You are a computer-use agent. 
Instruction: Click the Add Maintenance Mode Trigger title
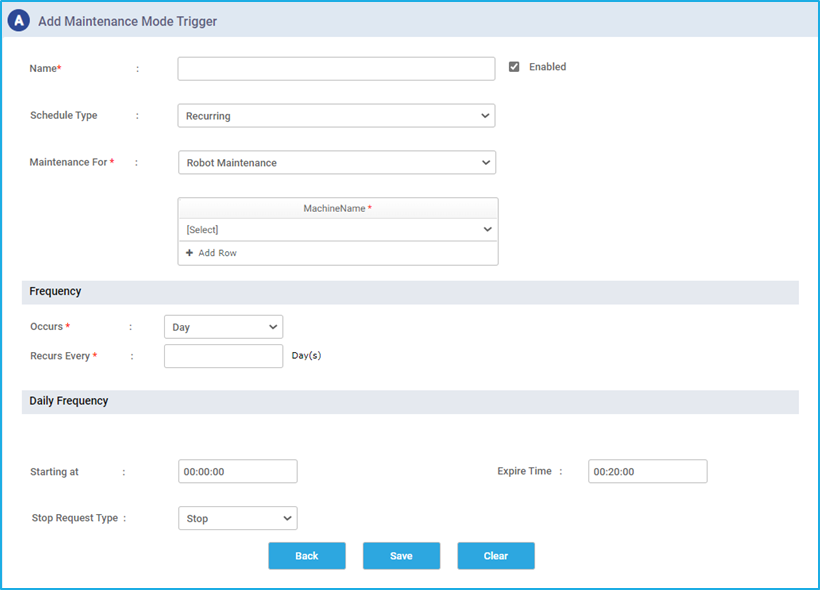tap(128, 21)
